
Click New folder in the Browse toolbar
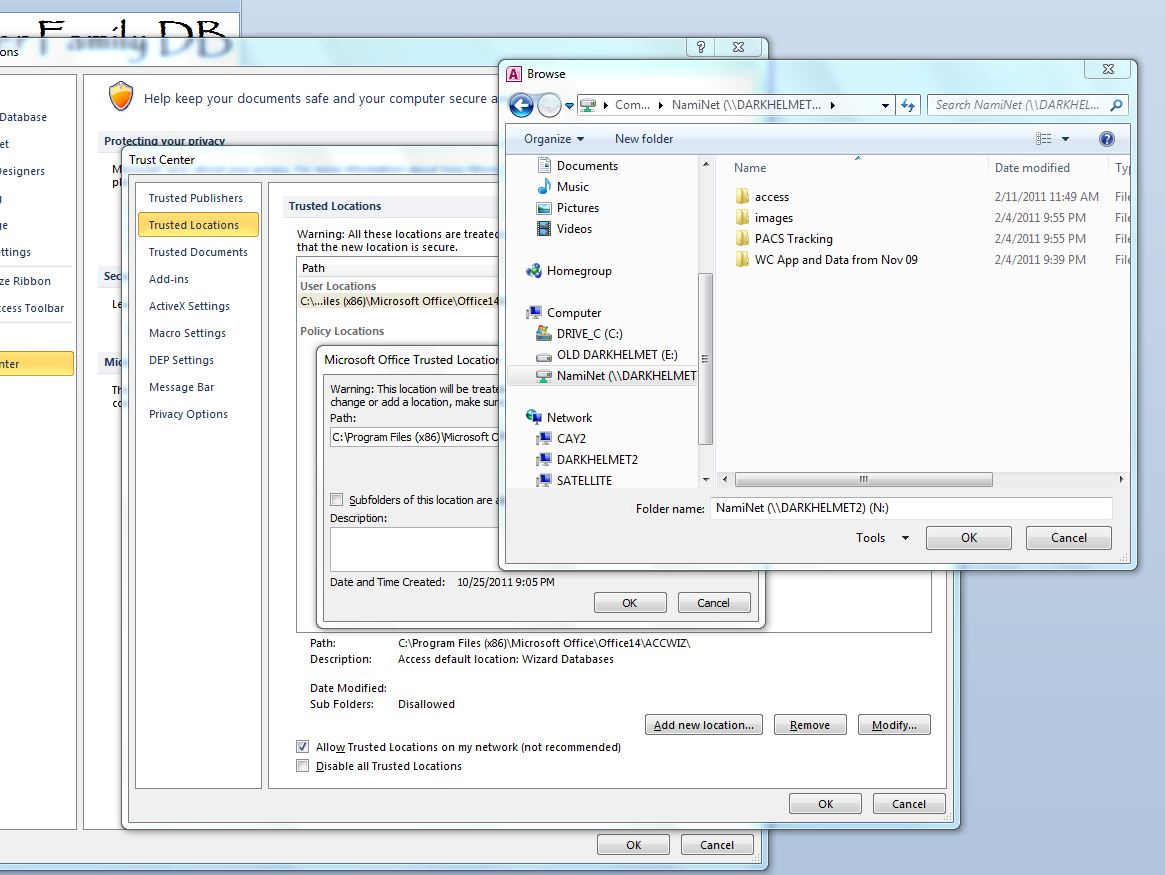[643, 139]
